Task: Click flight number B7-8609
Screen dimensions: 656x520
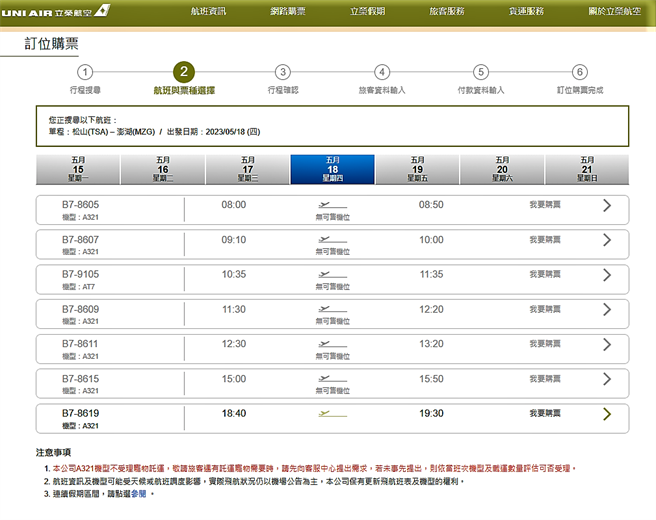Action: pyautogui.click(x=80, y=309)
